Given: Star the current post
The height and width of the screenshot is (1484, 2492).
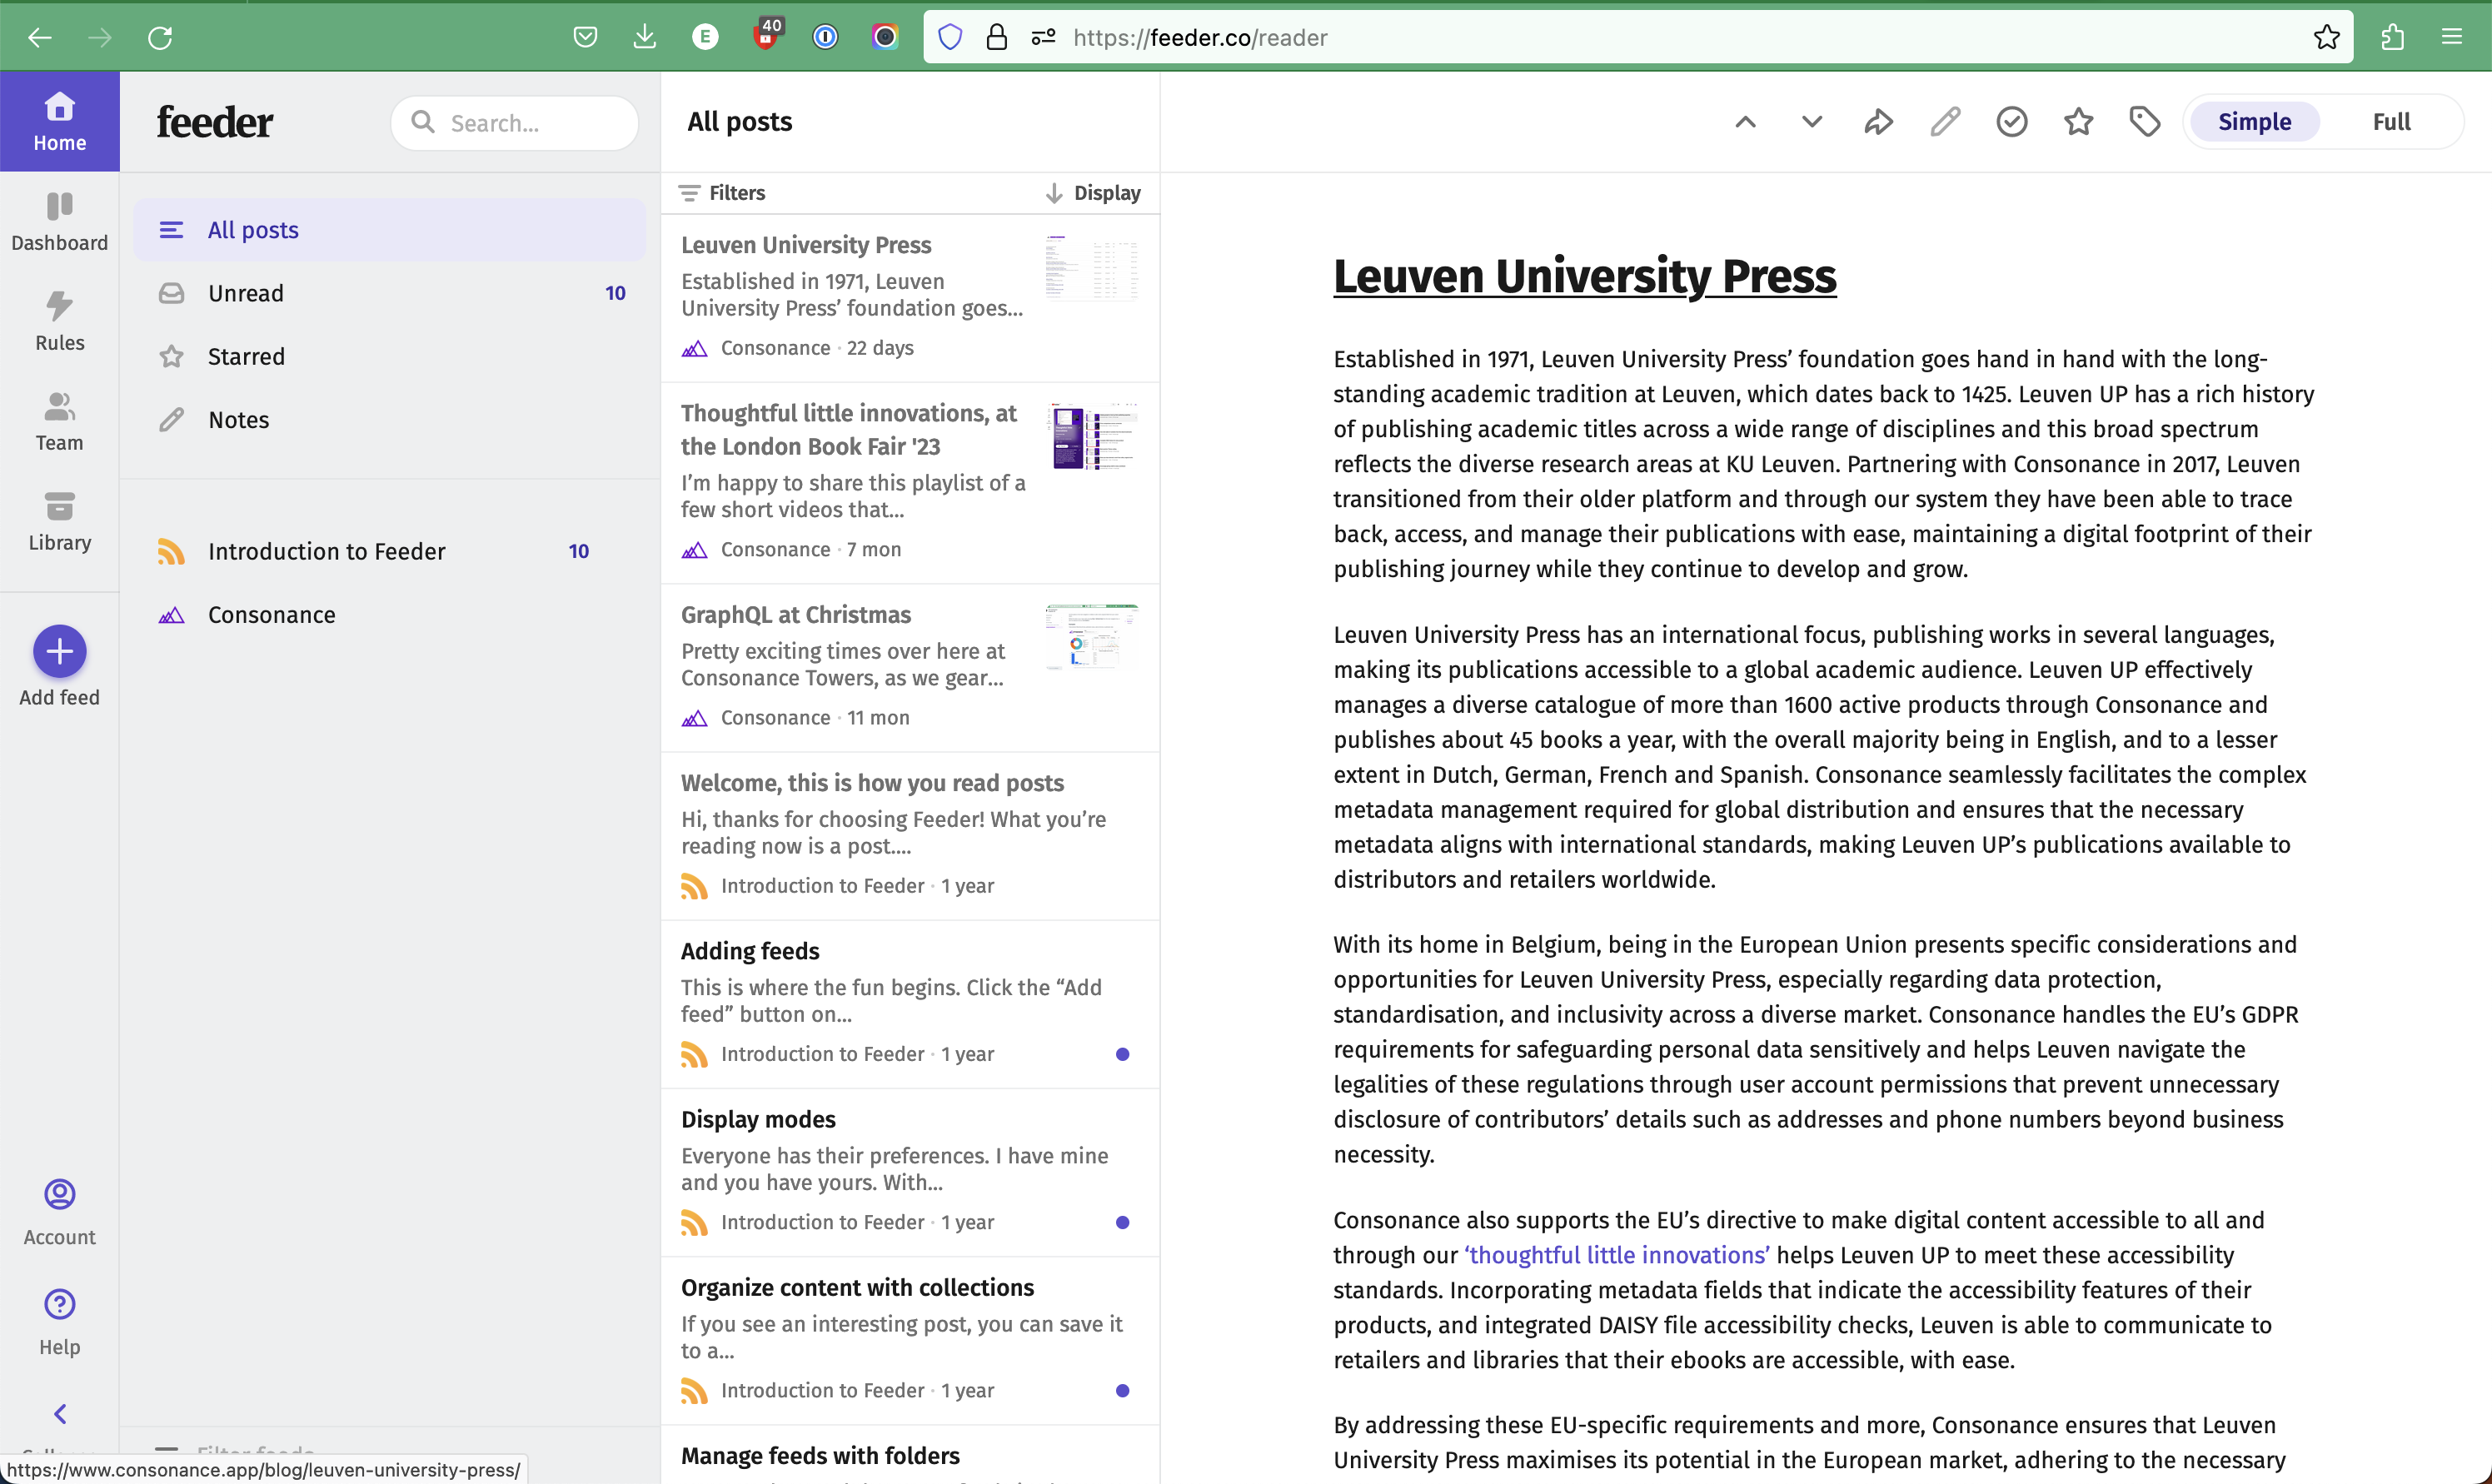Looking at the screenshot, I should click(x=2078, y=122).
